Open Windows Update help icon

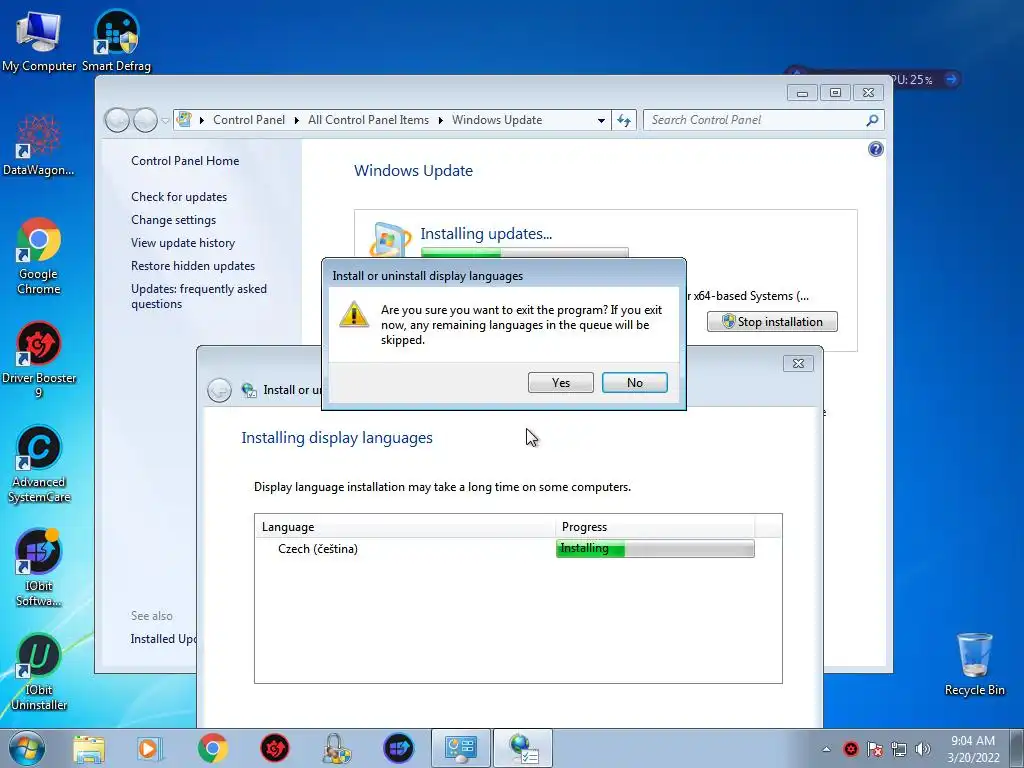(x=876, y=150)
